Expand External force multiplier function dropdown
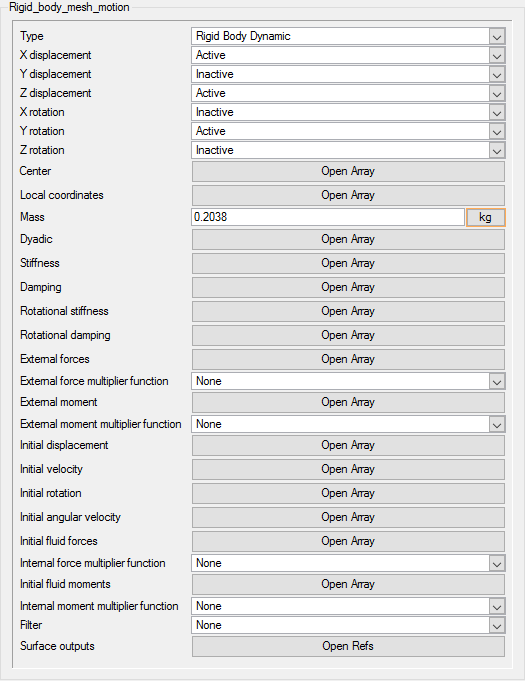Screen dimensions: 525x681 (x=348, y=381)
